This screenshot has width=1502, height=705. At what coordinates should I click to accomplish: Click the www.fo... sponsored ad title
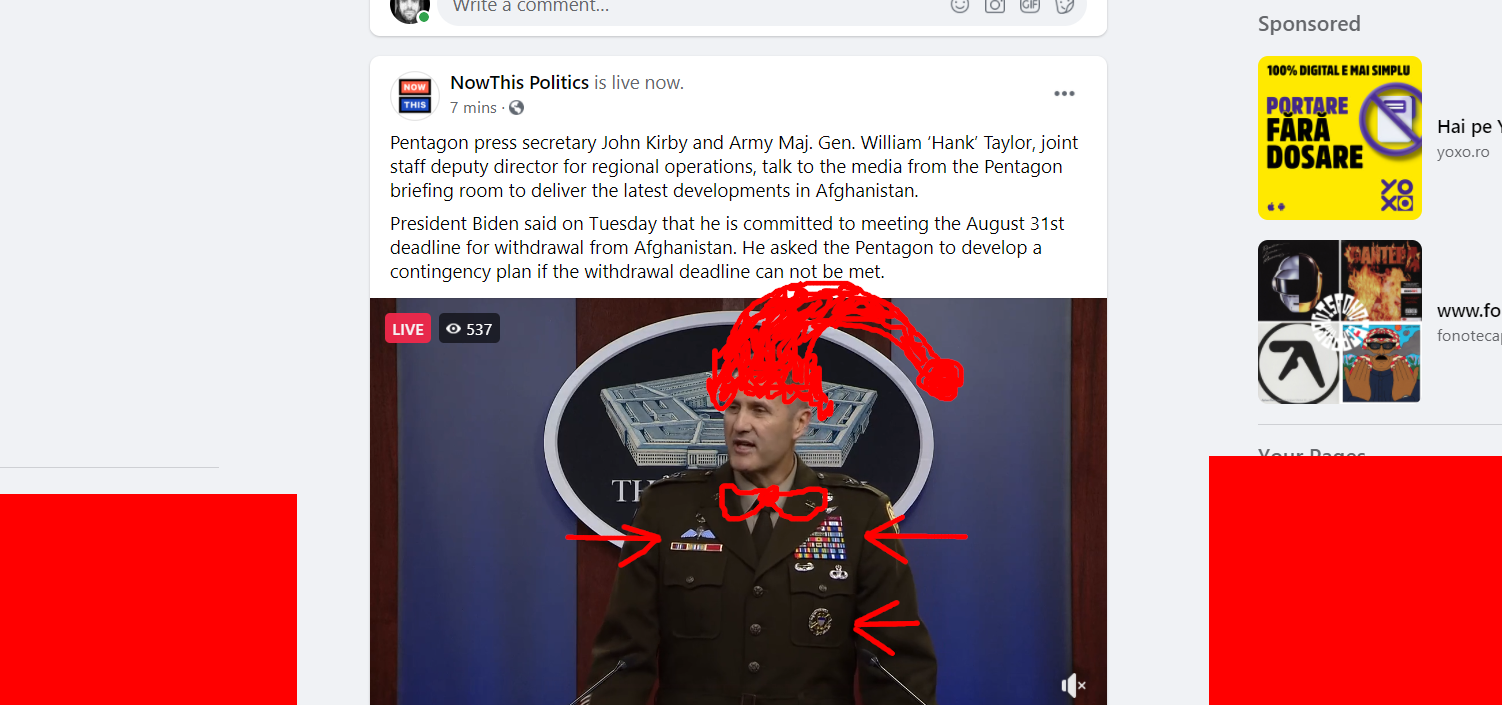1469,311
